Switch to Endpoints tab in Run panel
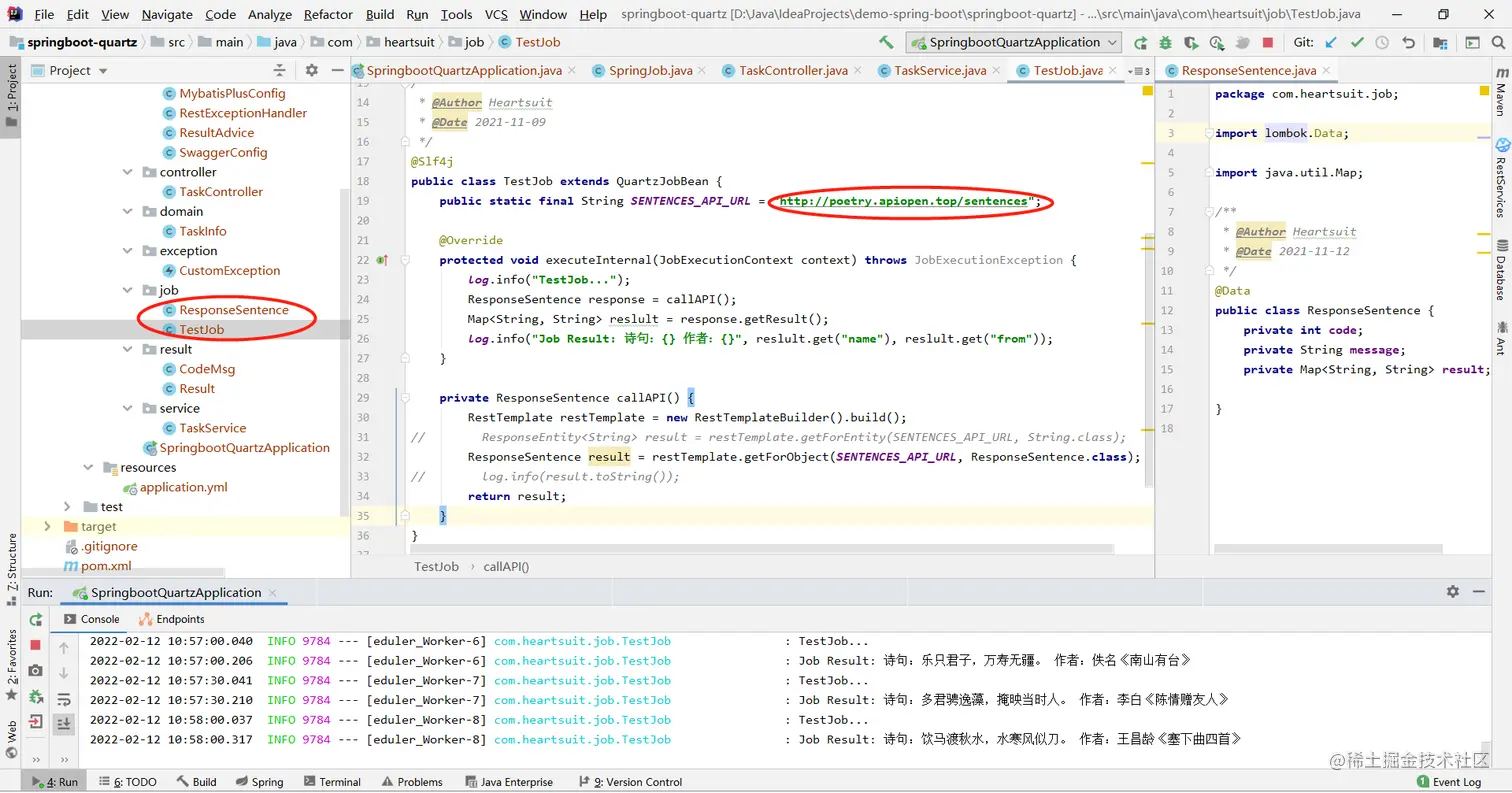Screen dimensions: 1512x793 point(172,619)
